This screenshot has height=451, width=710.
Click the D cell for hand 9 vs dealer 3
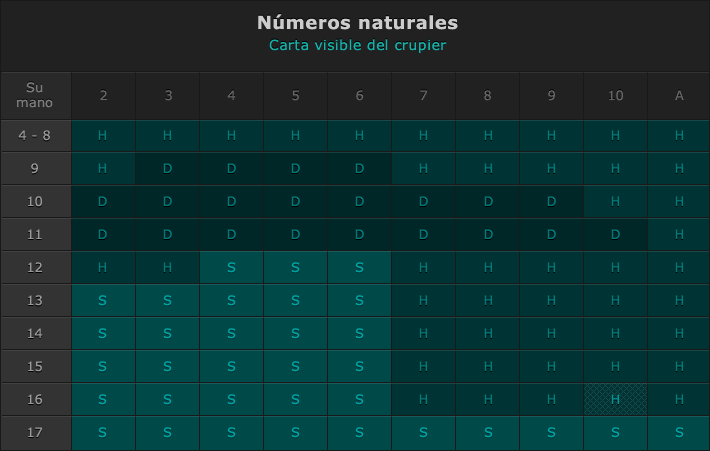[x=168, y=168]
